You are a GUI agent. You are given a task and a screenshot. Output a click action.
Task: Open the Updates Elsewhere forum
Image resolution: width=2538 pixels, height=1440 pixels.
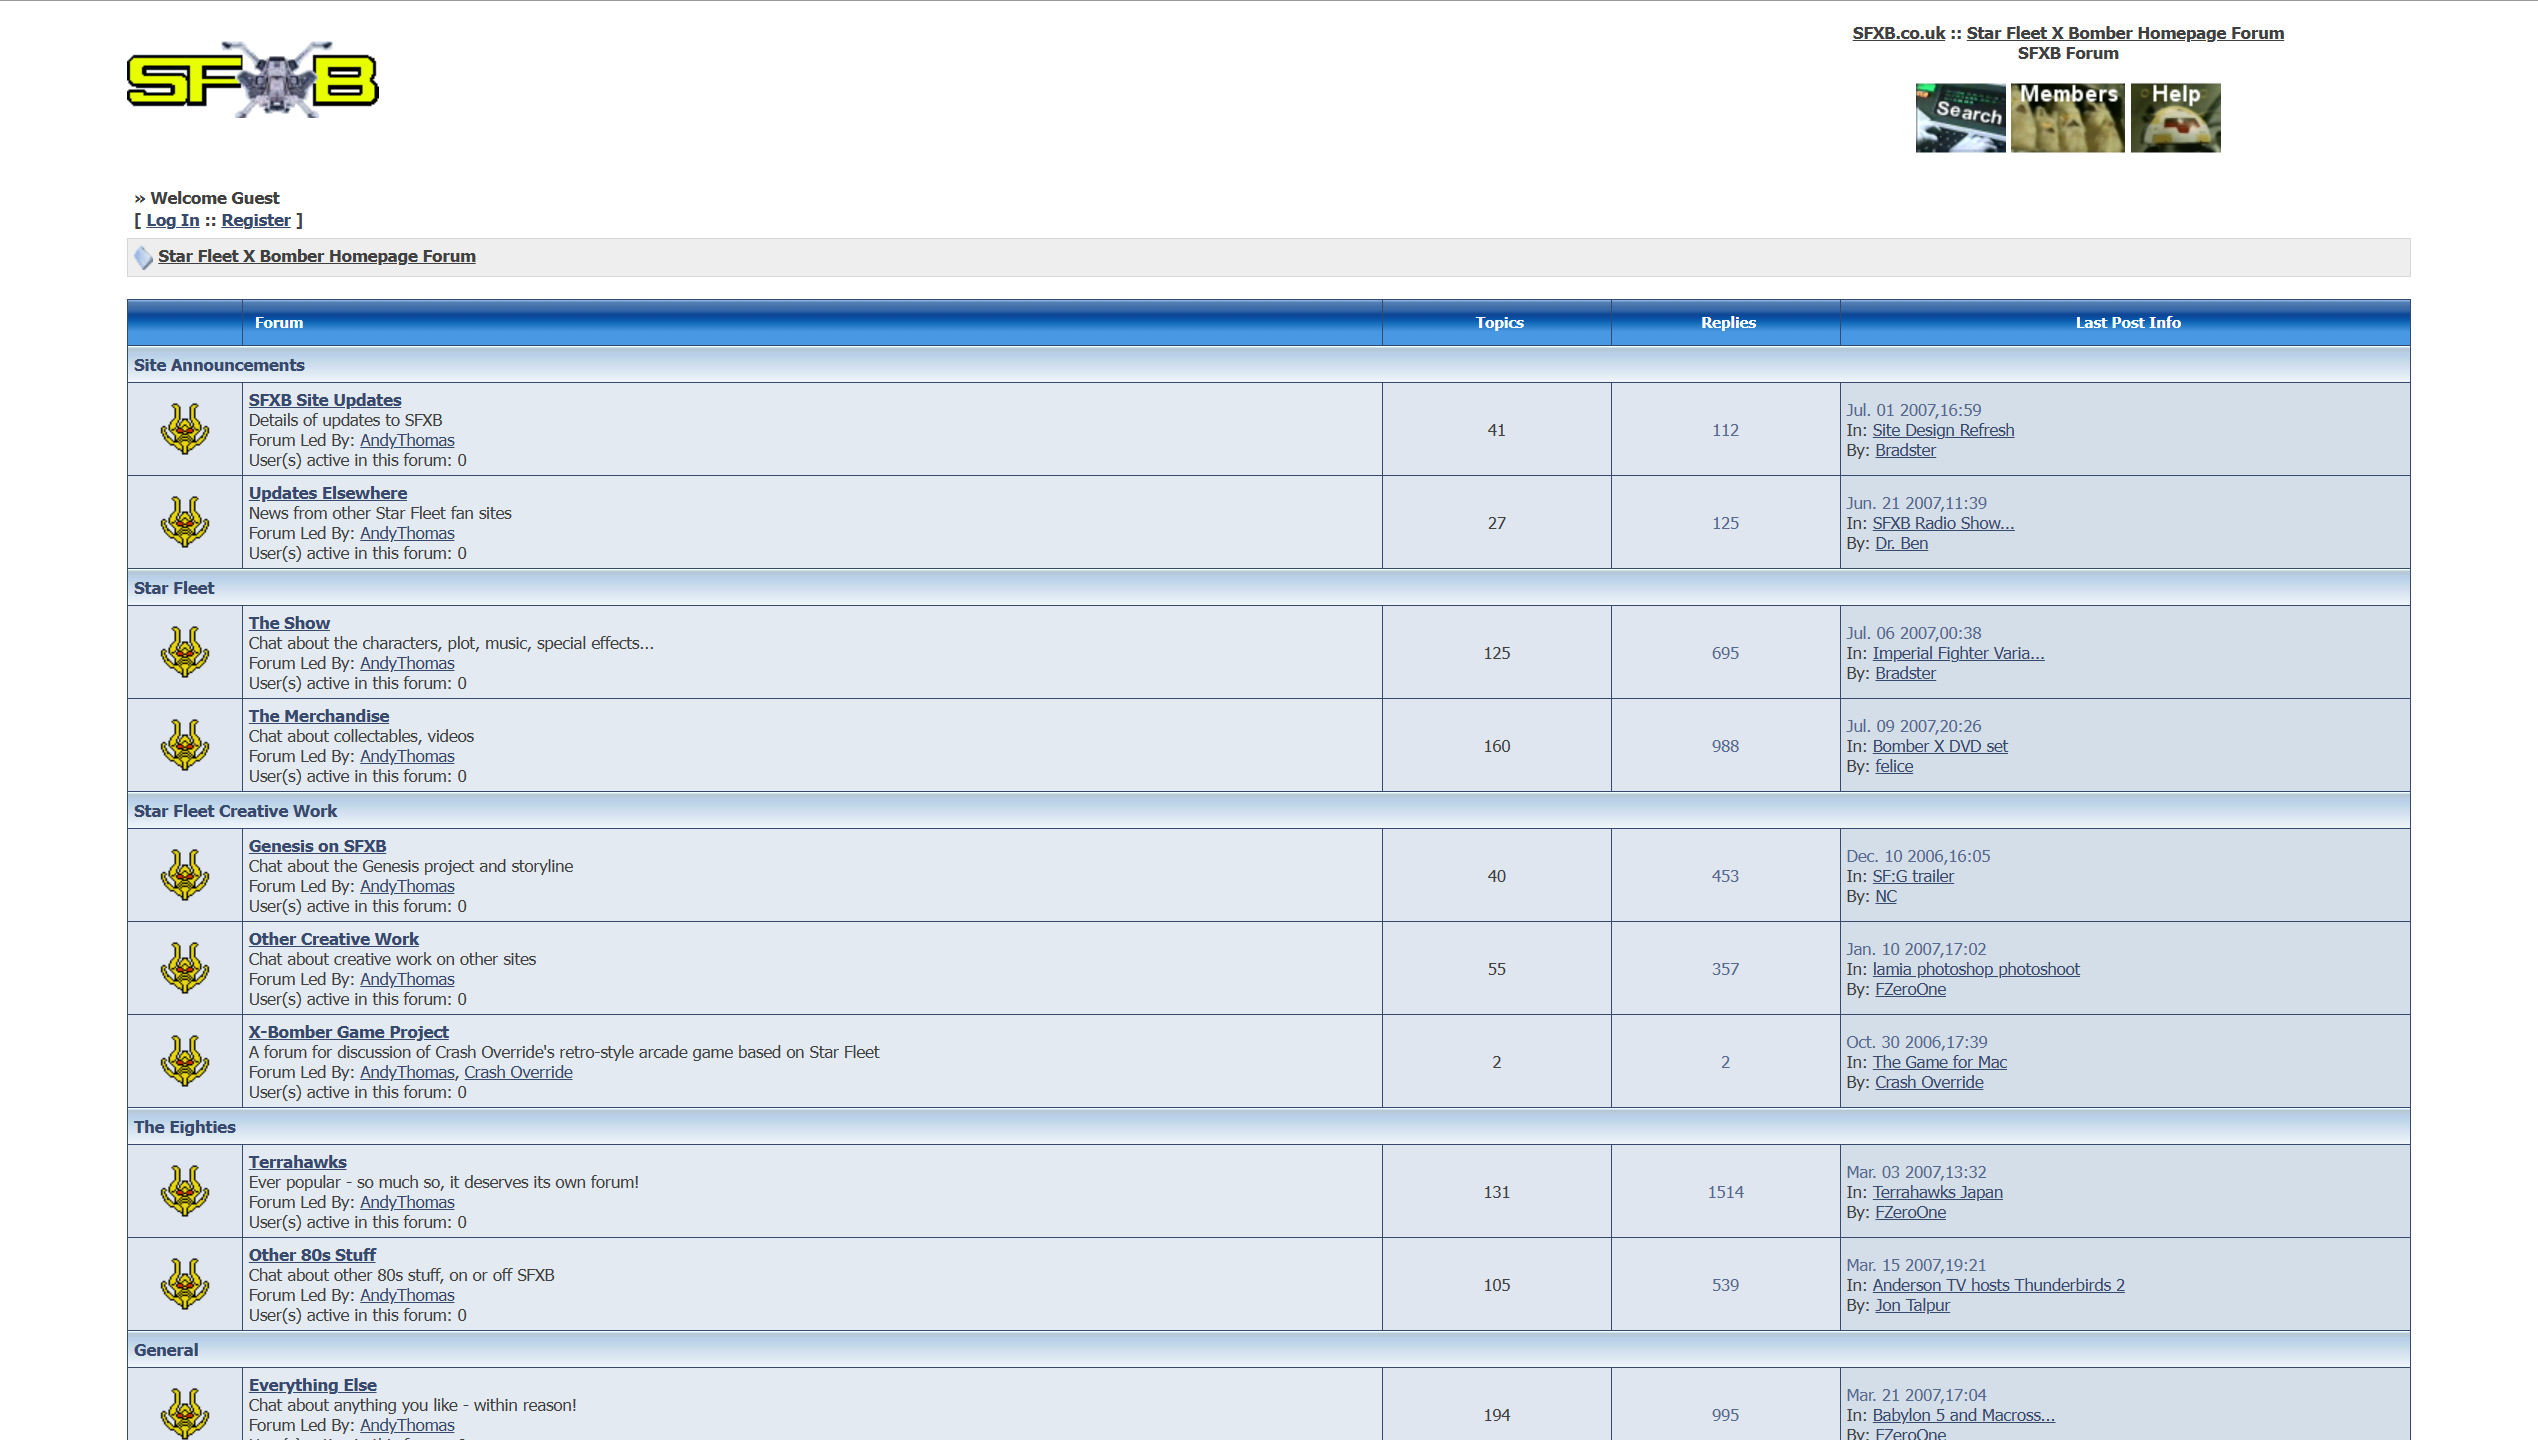[328, 493]
